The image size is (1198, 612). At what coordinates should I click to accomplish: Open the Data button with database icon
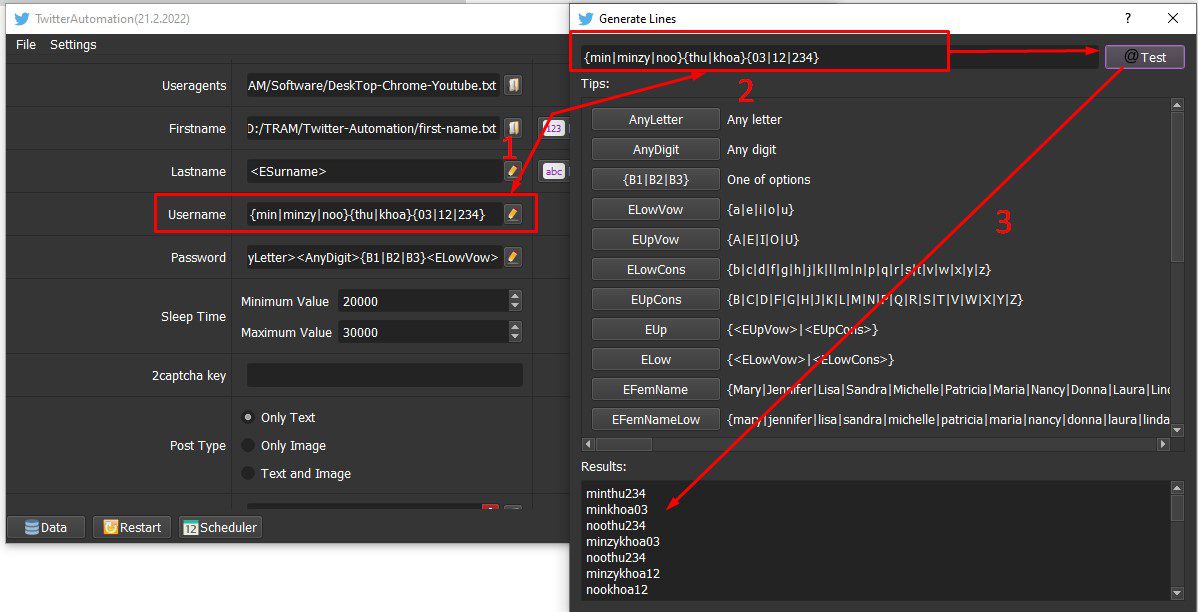46,527
